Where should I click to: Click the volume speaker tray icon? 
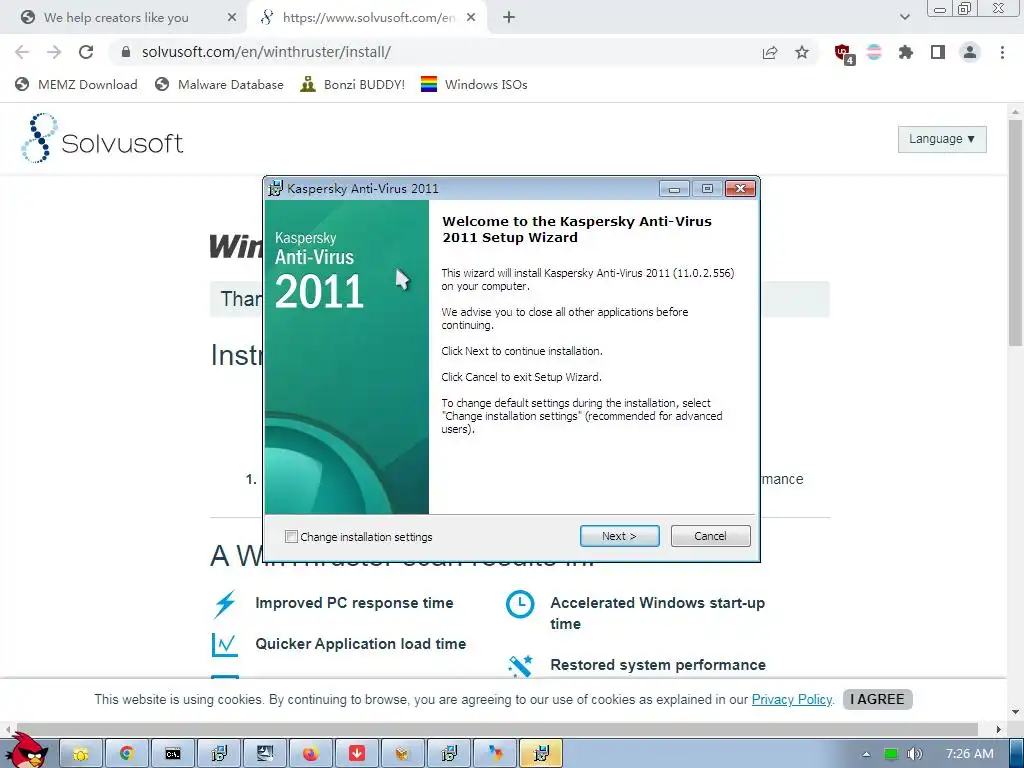(x=915, y=754)
